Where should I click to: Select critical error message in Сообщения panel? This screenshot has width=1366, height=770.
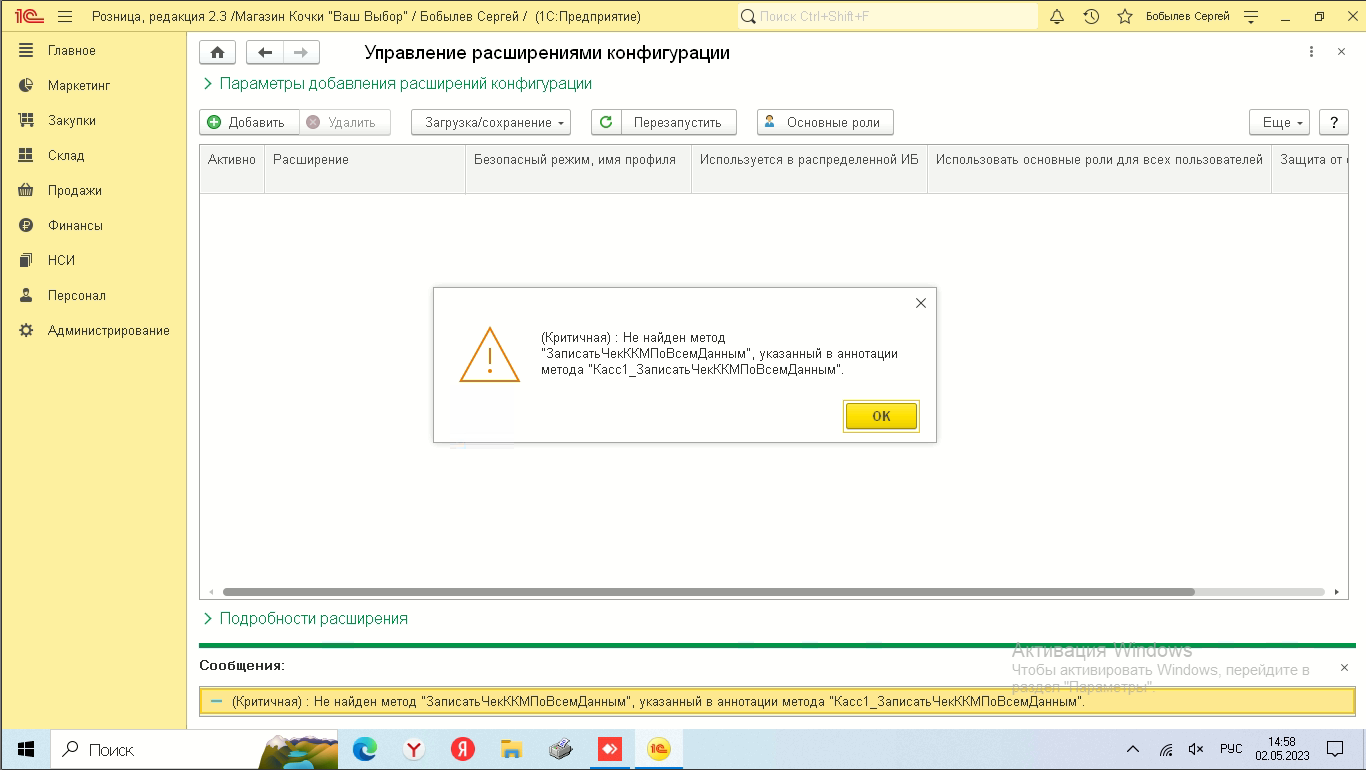tap(776, 702)
